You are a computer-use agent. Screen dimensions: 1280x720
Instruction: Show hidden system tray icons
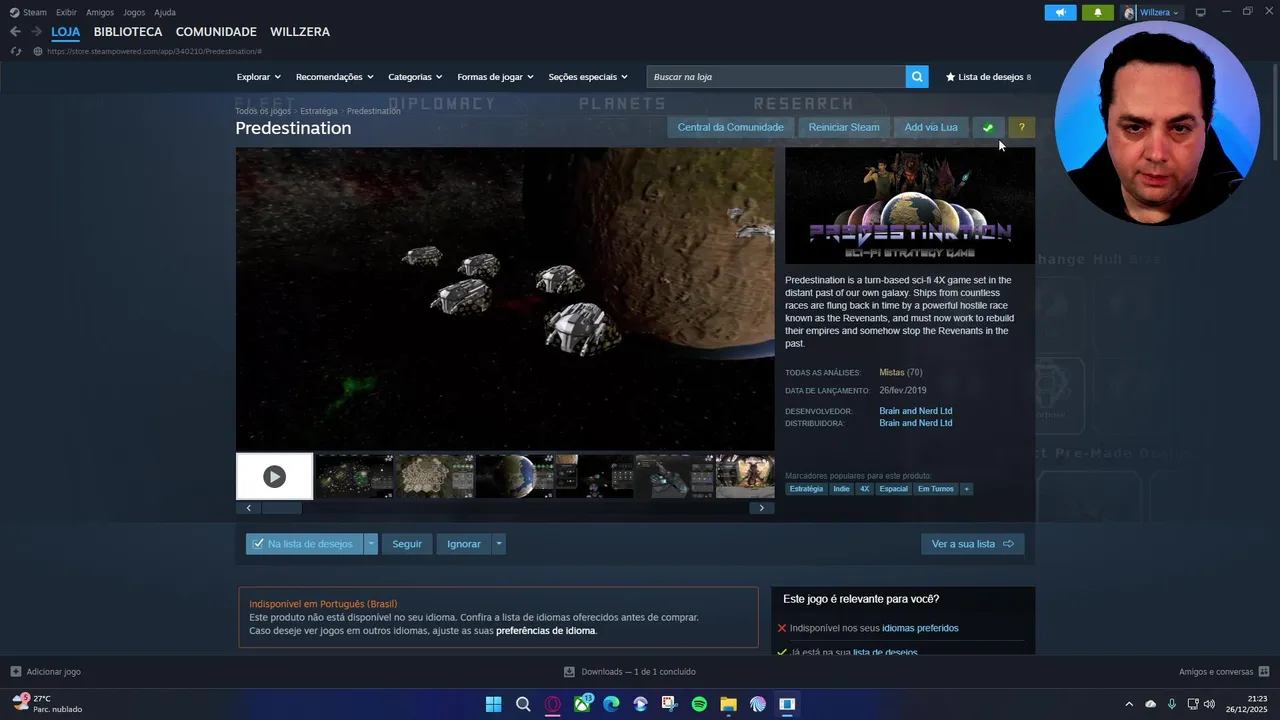(1129, 704)
